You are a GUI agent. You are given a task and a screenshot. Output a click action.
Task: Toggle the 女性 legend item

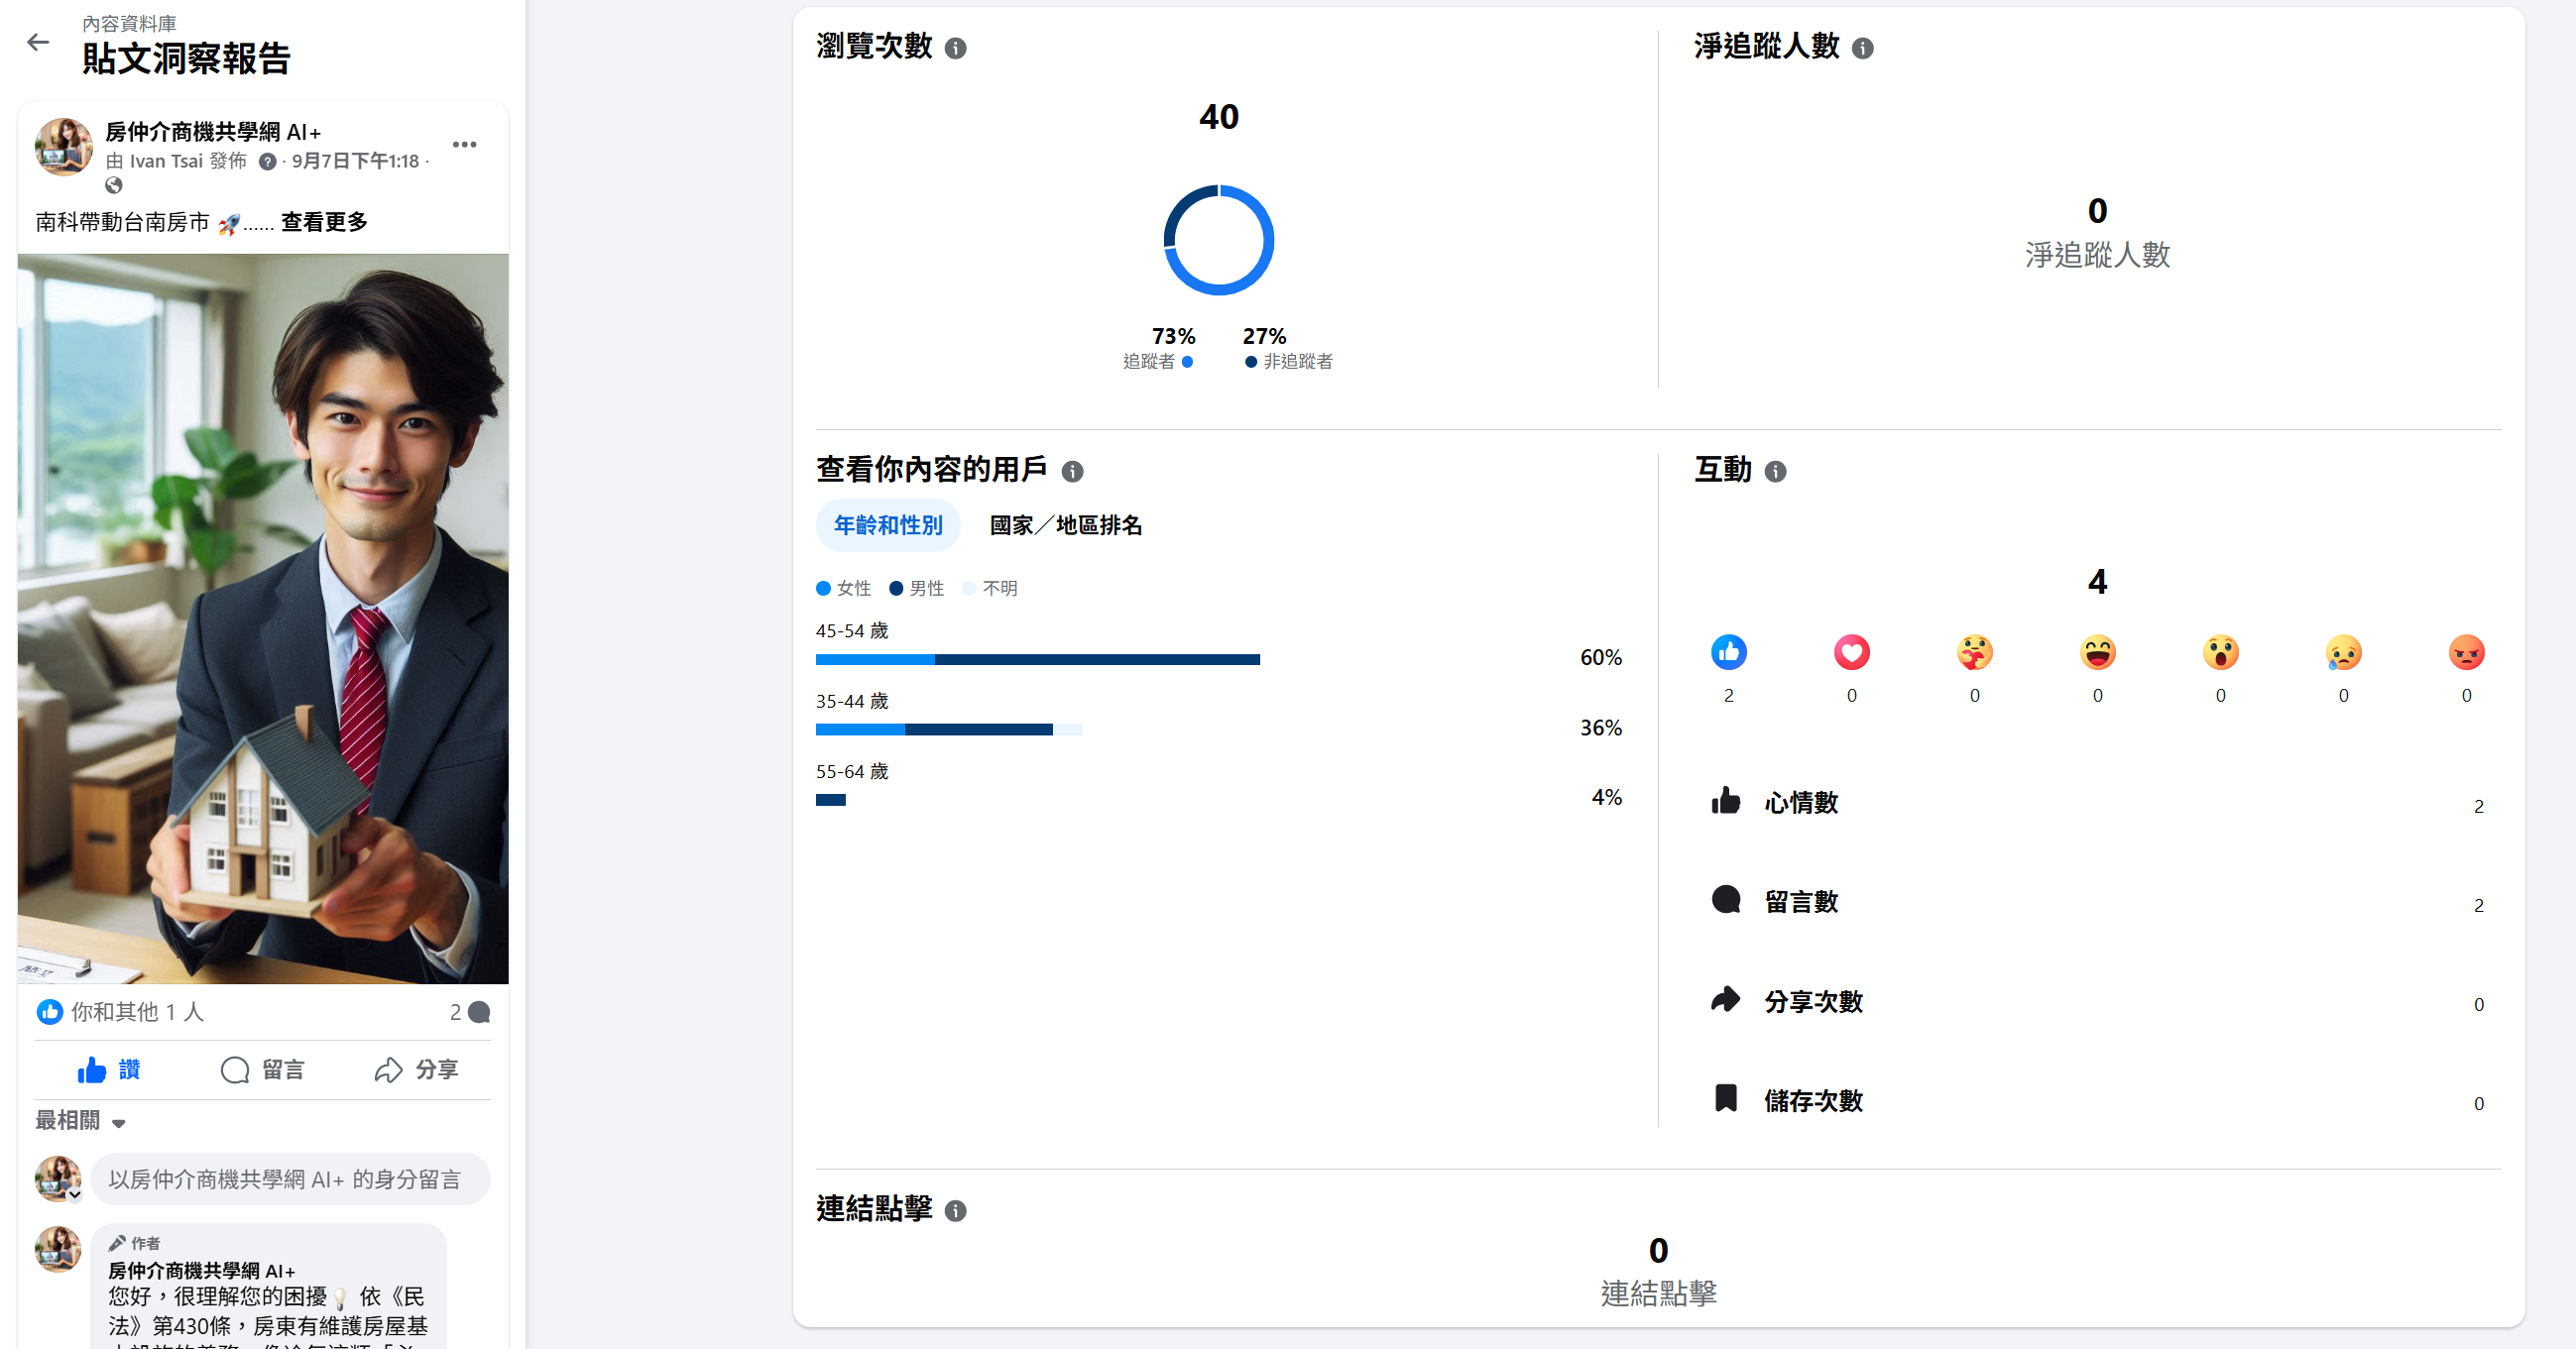[x=843, y=588]
